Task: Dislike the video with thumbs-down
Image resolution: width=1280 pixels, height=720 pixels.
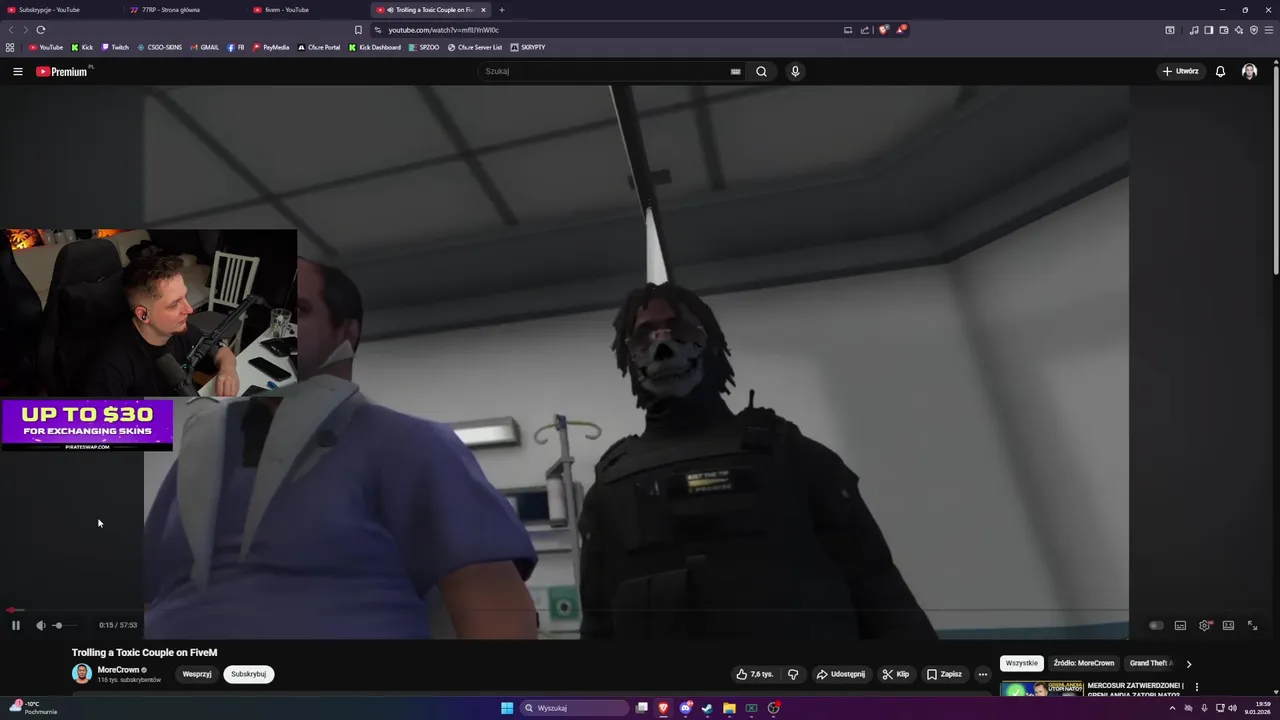Action: click(x=793, y=674)
